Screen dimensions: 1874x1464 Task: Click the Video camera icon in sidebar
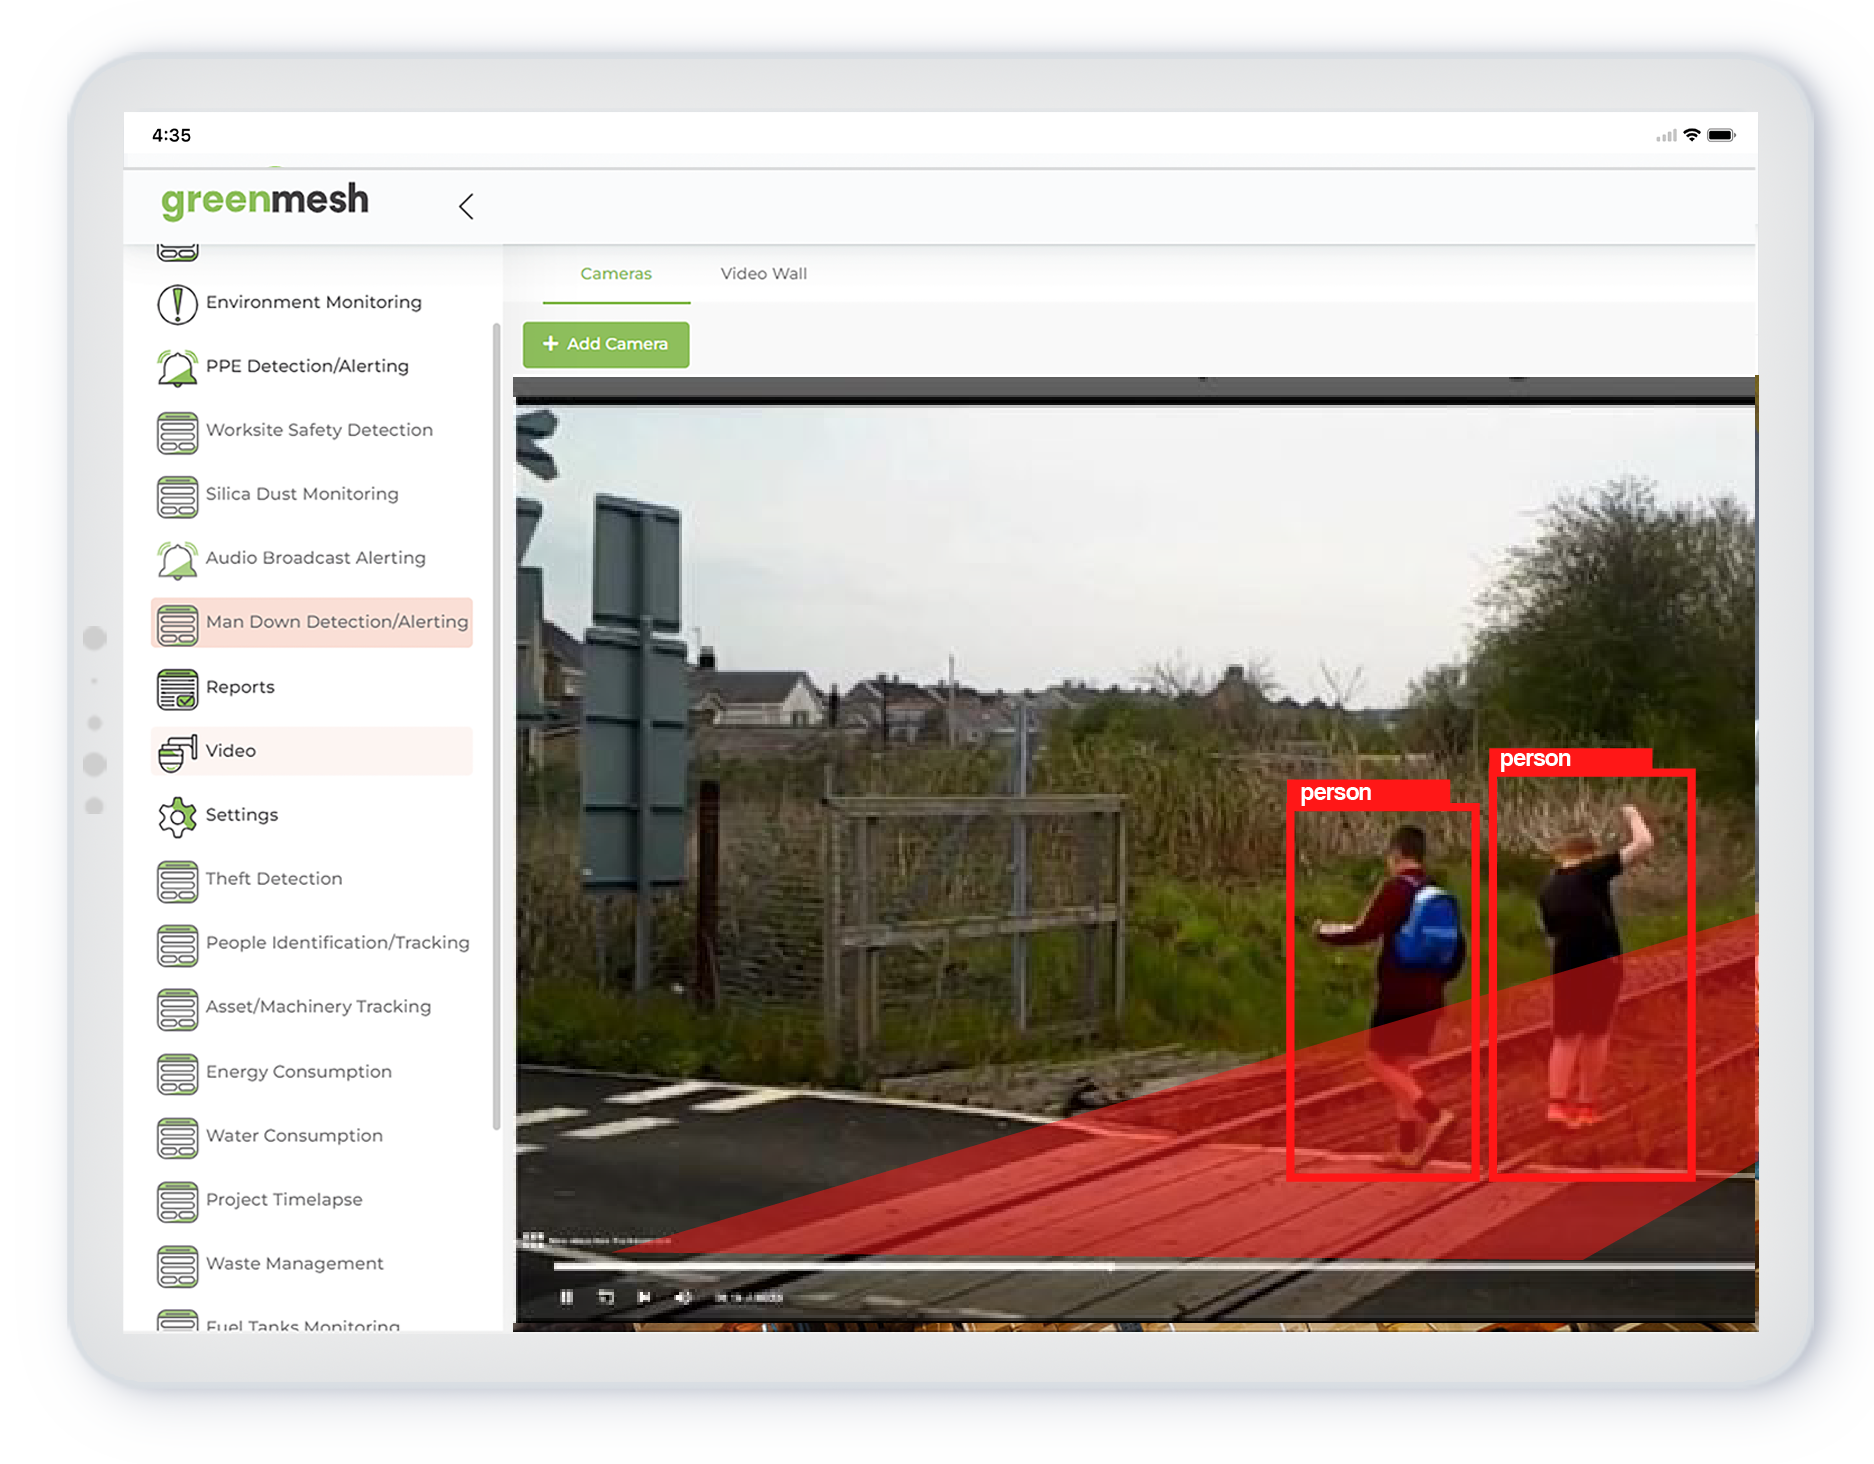[177, 752]
